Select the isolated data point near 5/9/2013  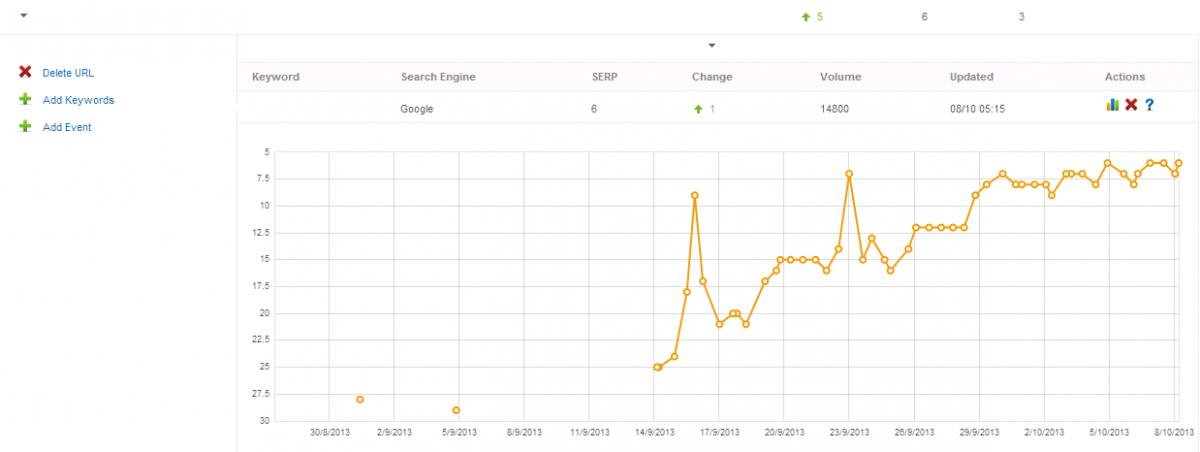point(456,410)
